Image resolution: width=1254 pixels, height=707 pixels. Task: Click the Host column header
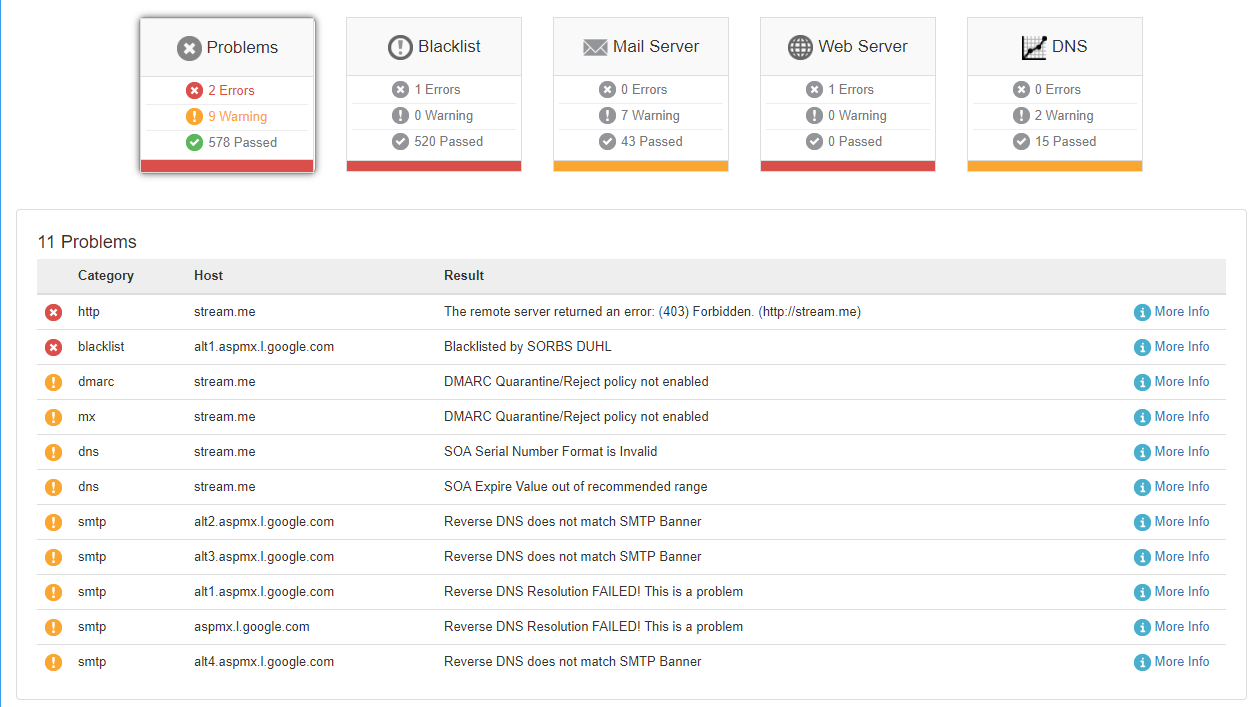tap(209, 276)
